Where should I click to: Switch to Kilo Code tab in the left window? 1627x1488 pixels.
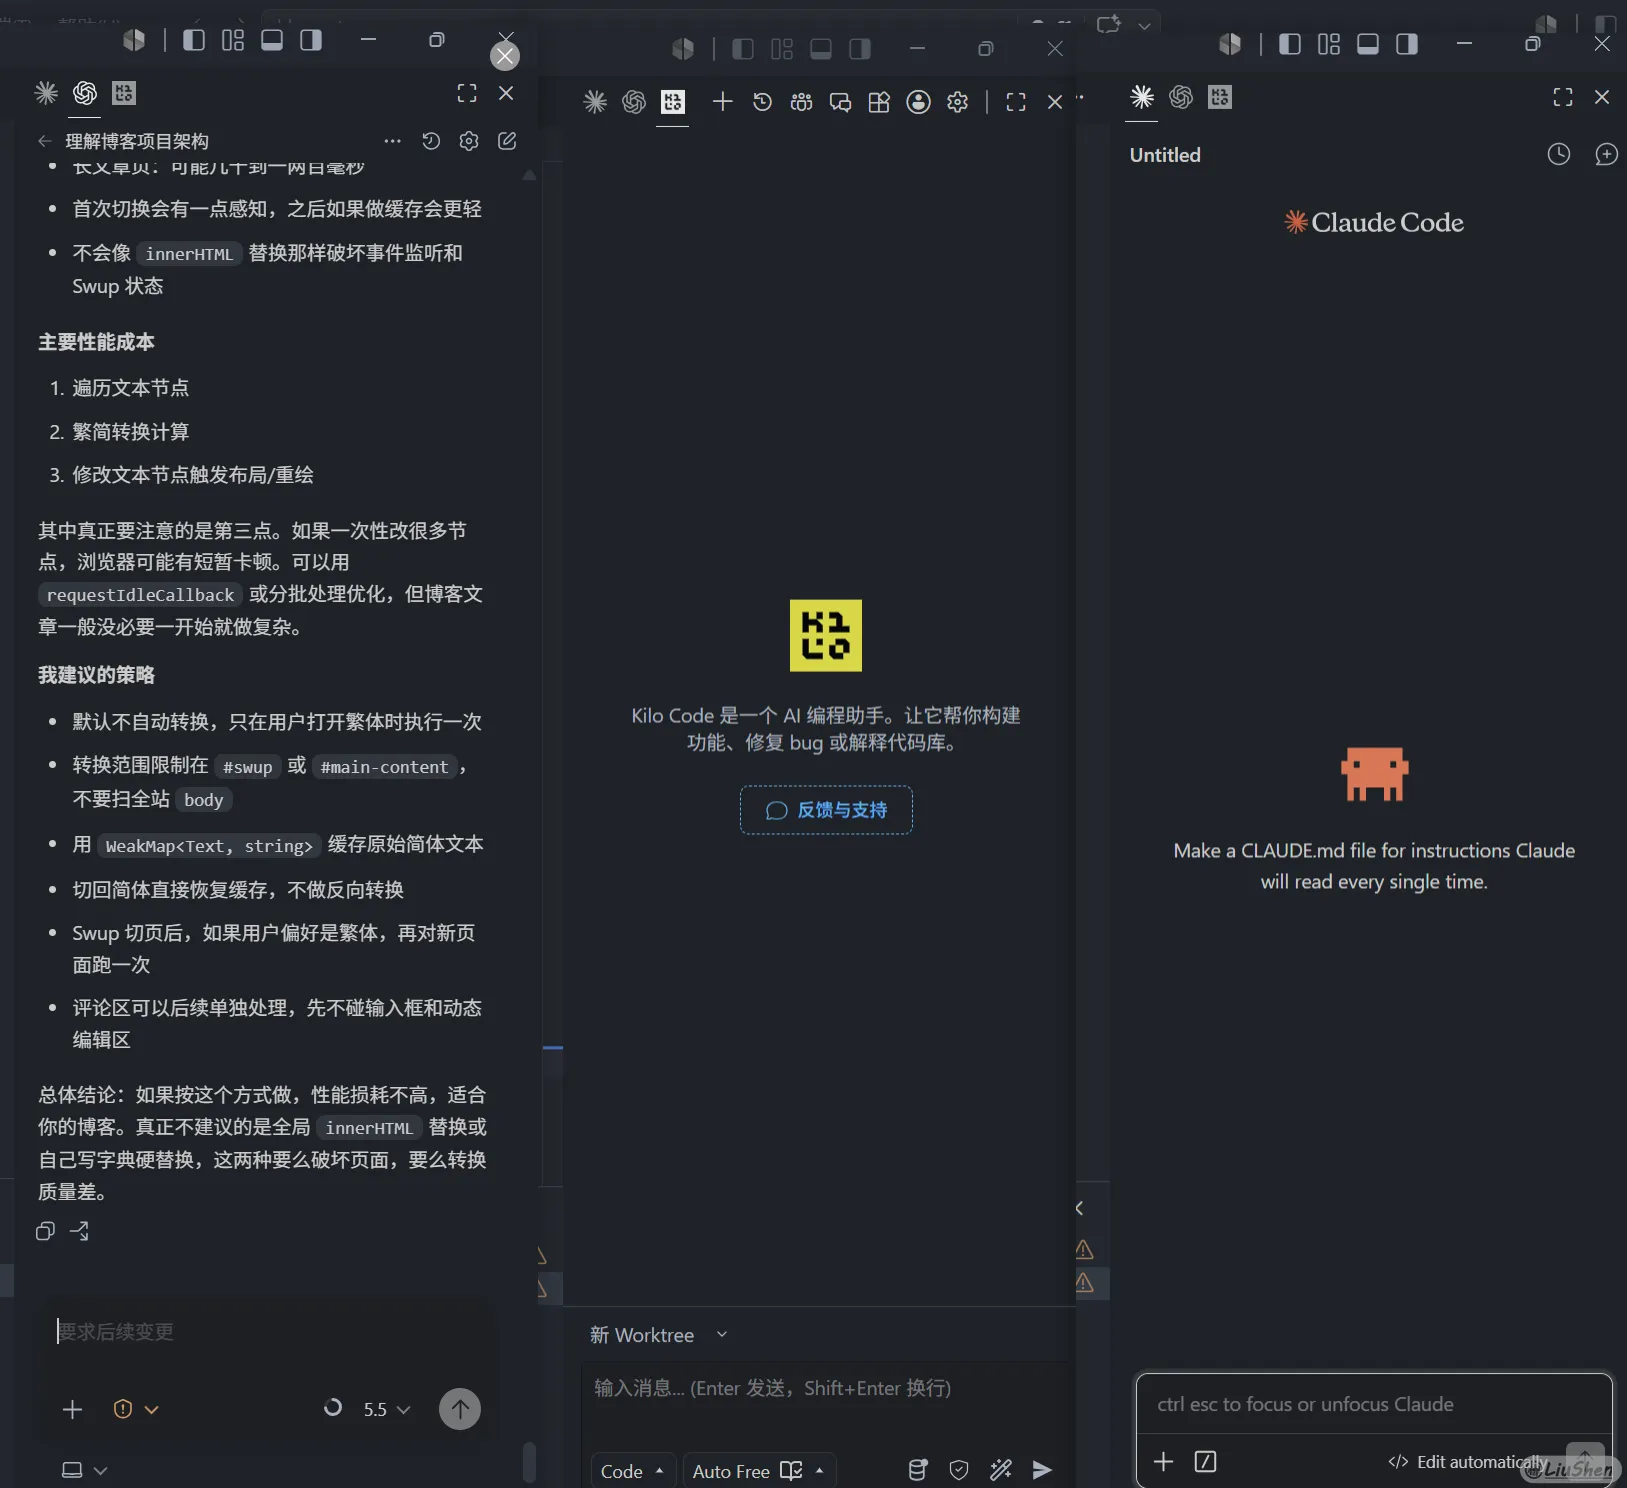(x=124, y=93)
